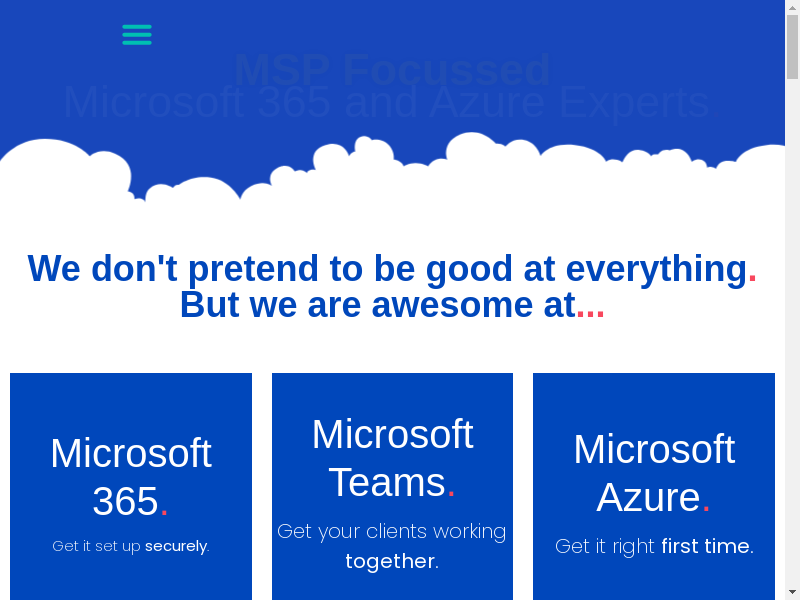The width and height of the screenshot is (800, 600).
Task: Open the Microsoft Teams card title
Action: click(392, 458)
